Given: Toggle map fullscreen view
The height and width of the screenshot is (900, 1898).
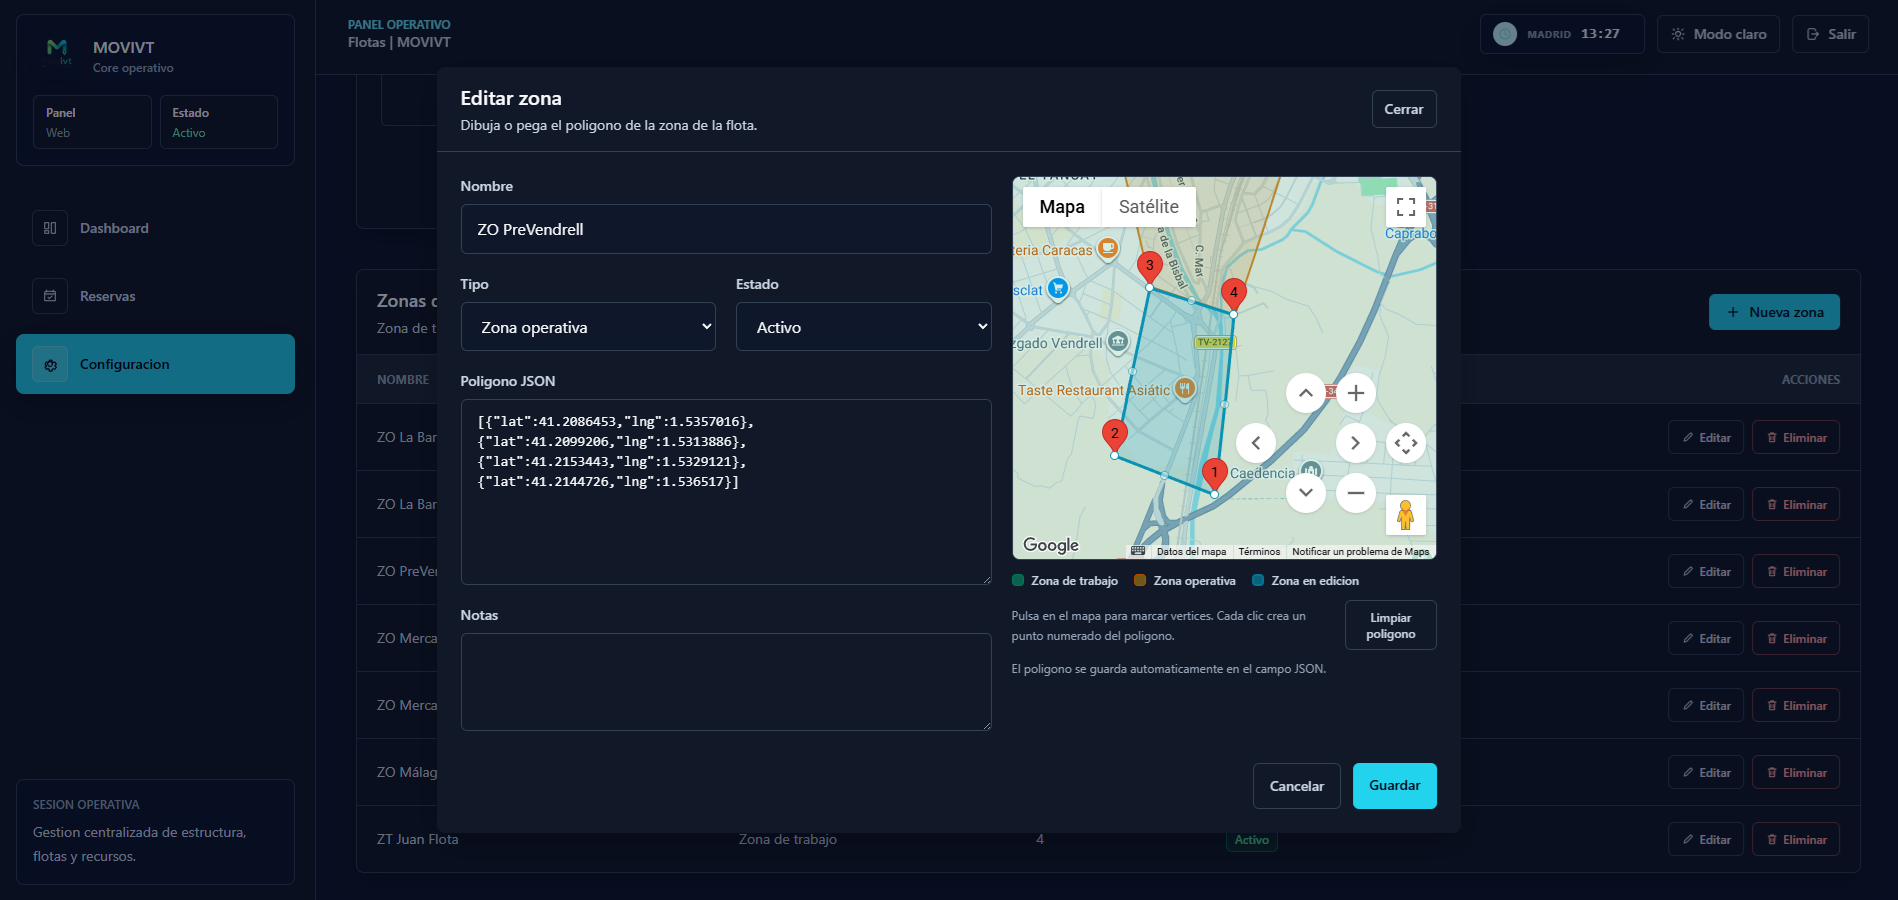Looking at the screenshot, I should 1405,207.
